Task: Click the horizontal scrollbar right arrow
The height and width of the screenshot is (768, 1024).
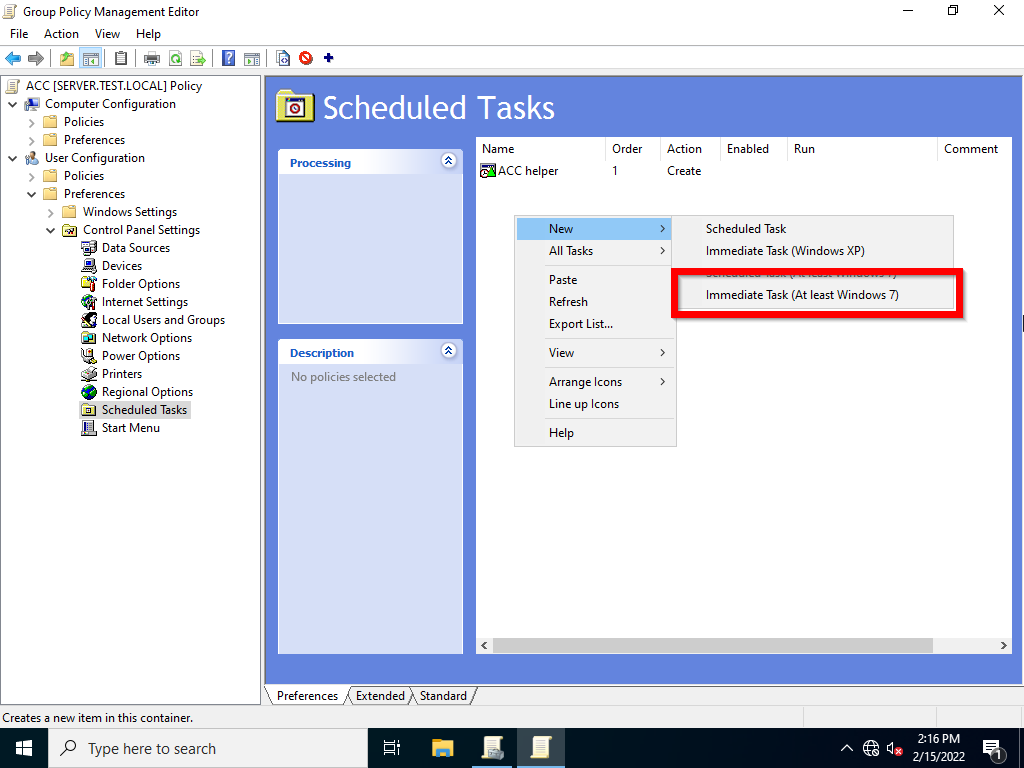Action: 1004,645
